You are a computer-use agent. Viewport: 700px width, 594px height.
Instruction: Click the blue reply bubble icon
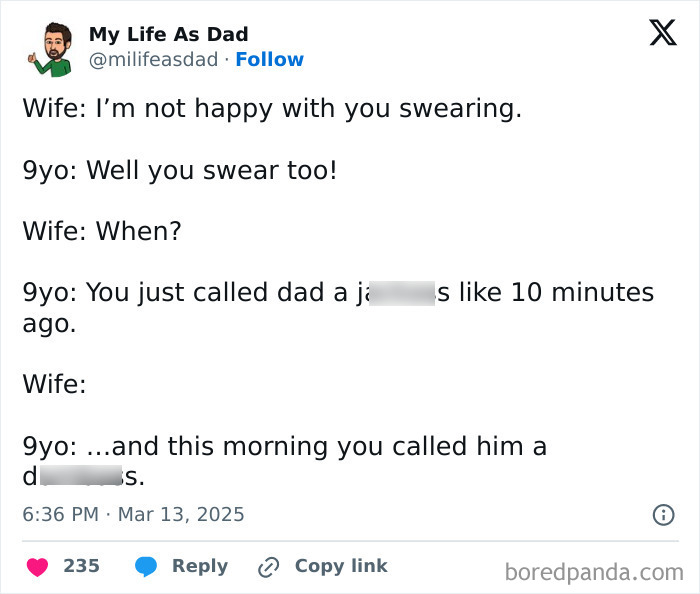[146, 566]
